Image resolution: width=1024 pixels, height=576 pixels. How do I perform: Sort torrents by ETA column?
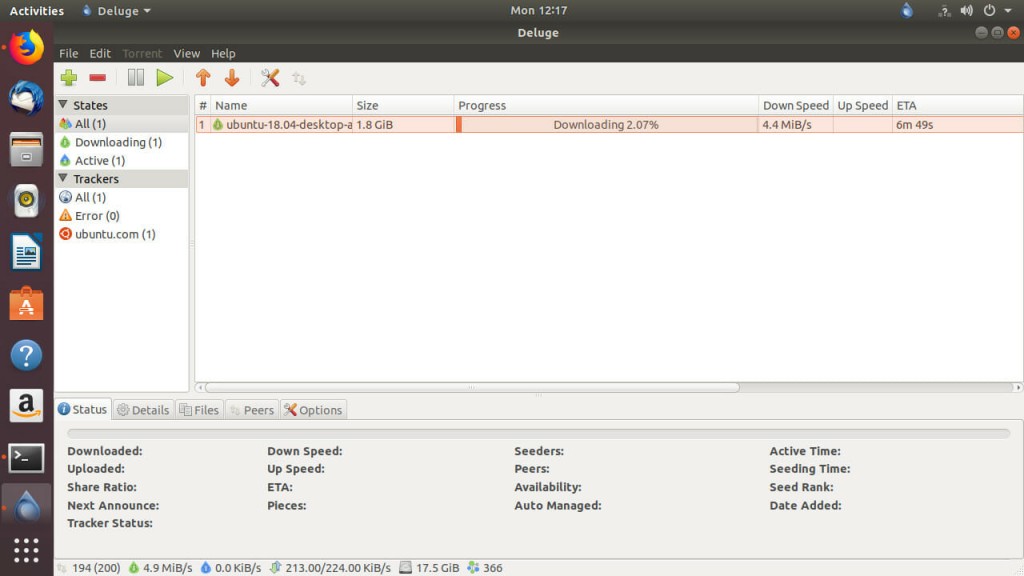coord(957,105)
